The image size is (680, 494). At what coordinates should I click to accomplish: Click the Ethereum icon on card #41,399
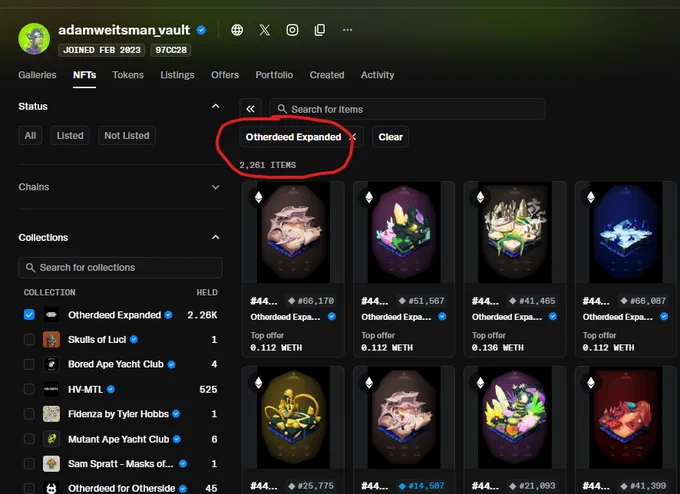pos(591,383)
